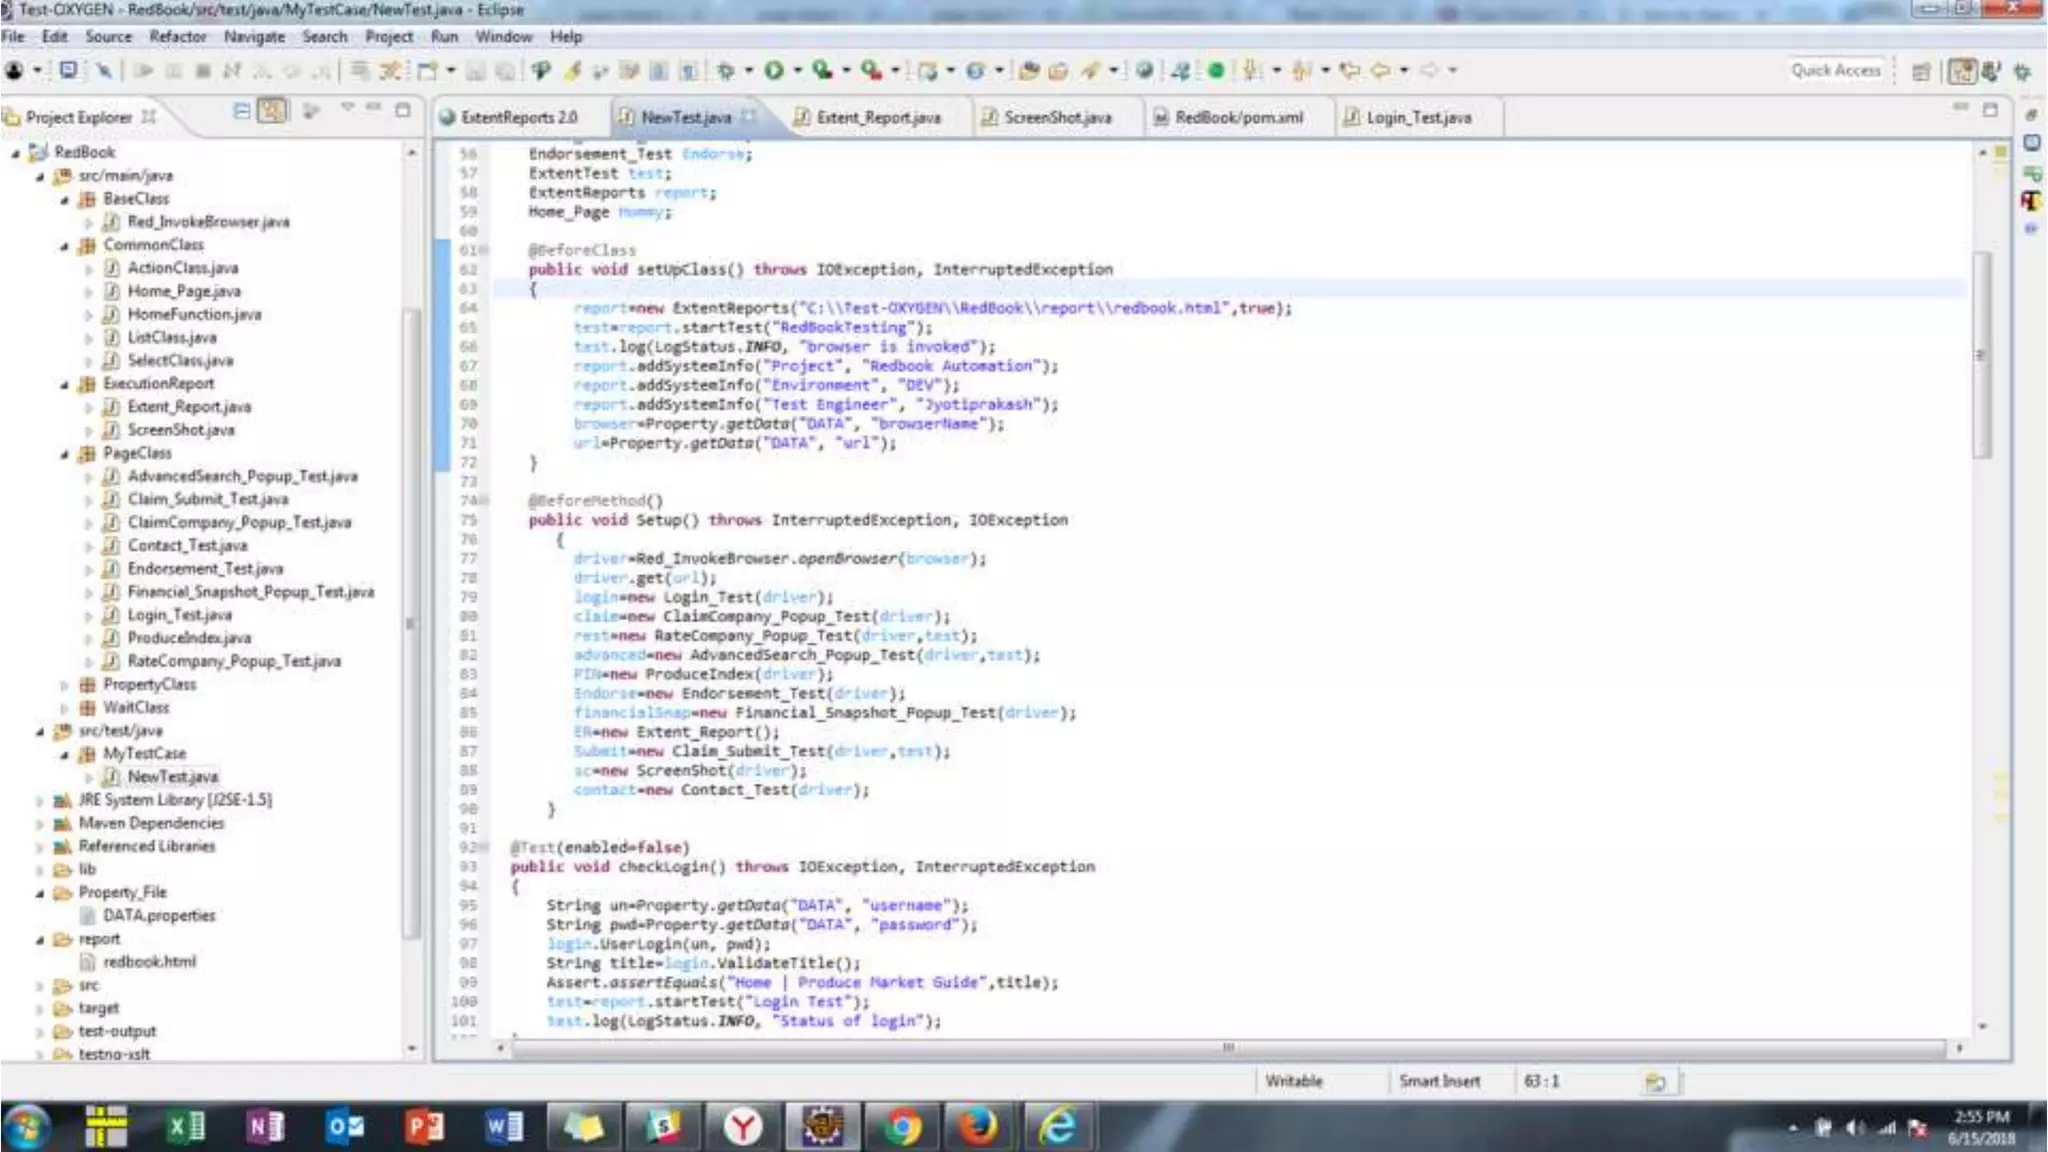
Task: Click Writable in status bar
Action: pos(1293,1081)
